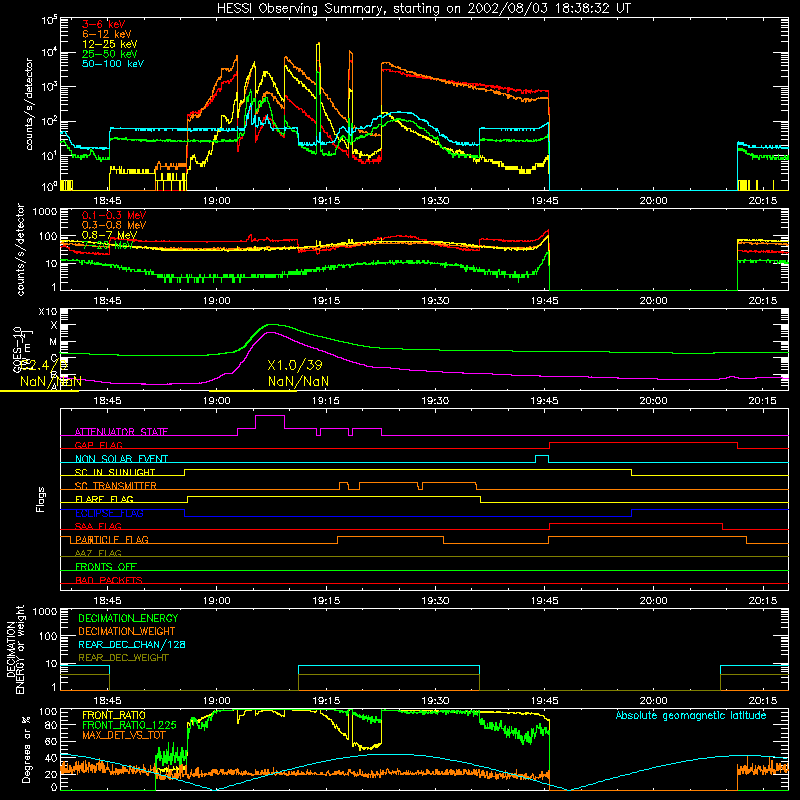Select the ATTENUATOR_STATE flag label
Image resolution: width=800 pixels, height=800 pixels.
(x=121, y=432)
